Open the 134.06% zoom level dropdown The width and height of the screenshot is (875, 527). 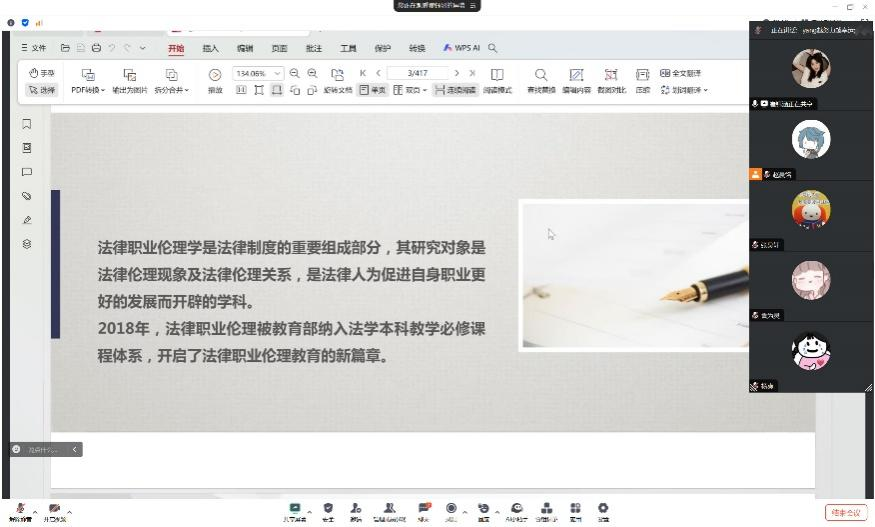click(278, 74)
